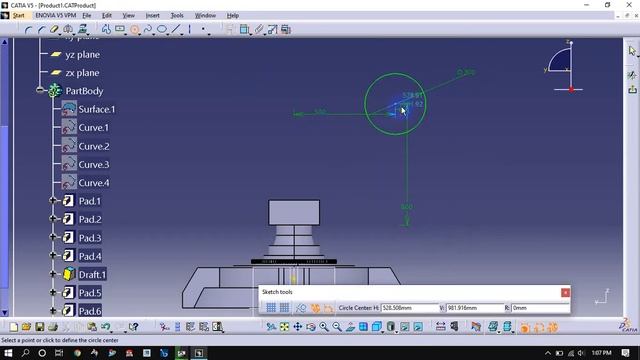Expand the Draft.1 tree node
Screen dimensions: 640x360
coord(53,273)
